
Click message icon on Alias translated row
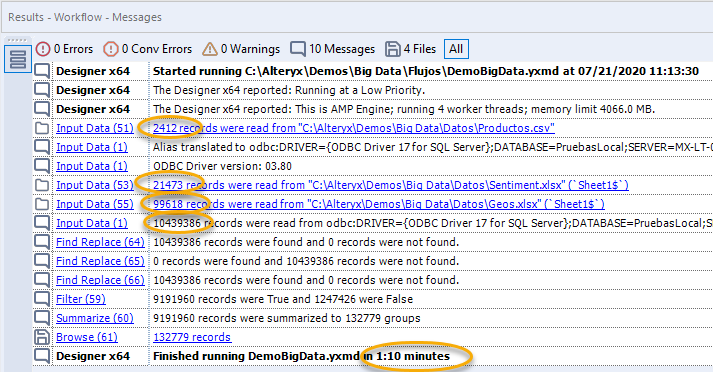click(42, 147)
